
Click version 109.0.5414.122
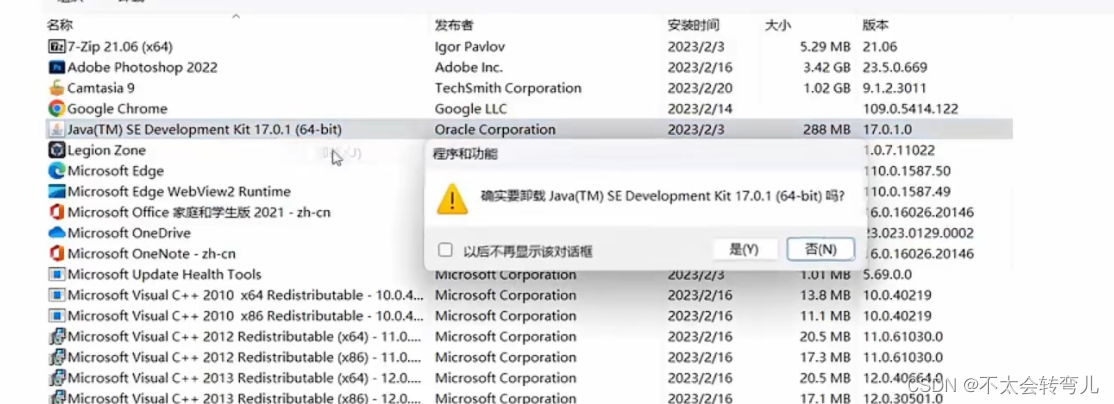[x=910, y=109]
